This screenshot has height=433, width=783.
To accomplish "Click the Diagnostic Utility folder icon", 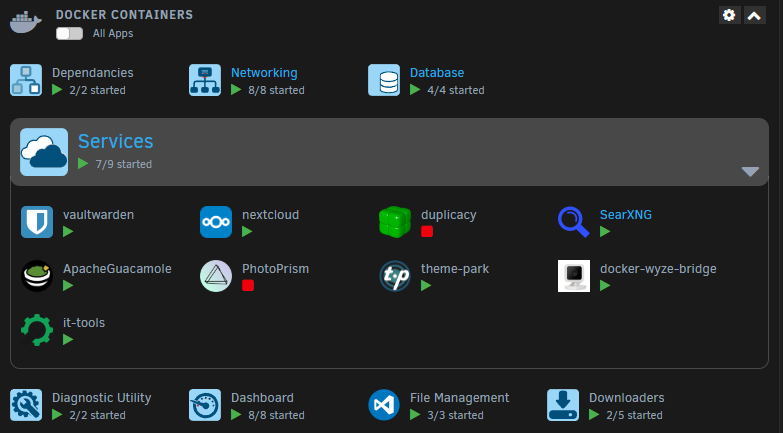I will pyautogui.click(x=26, y=405).
